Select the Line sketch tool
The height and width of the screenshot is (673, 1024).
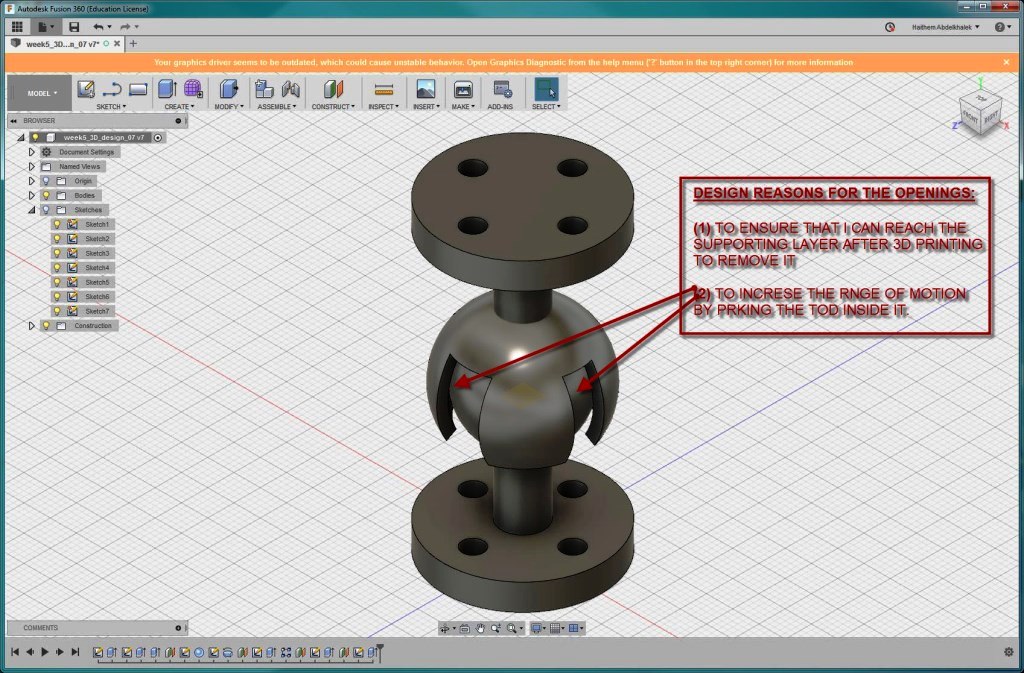[x=112, y=89]
